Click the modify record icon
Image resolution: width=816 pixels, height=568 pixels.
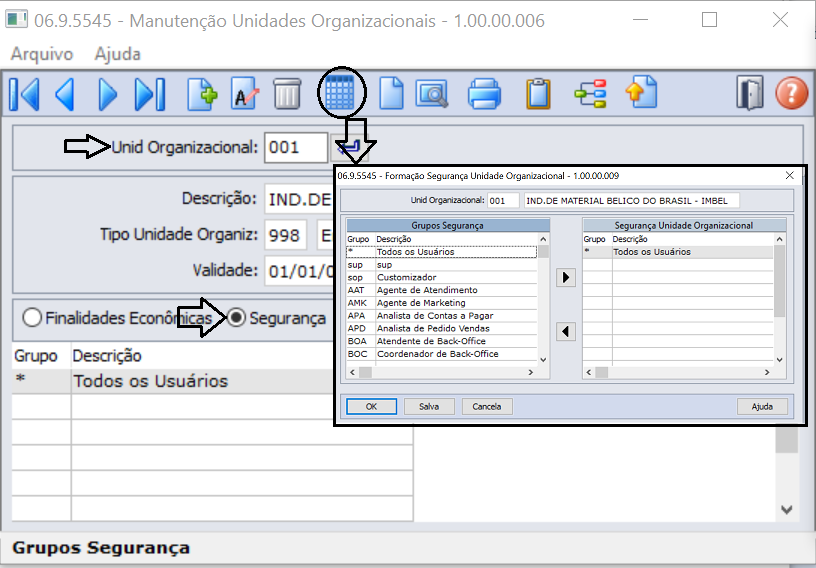[x=244, y=94]
